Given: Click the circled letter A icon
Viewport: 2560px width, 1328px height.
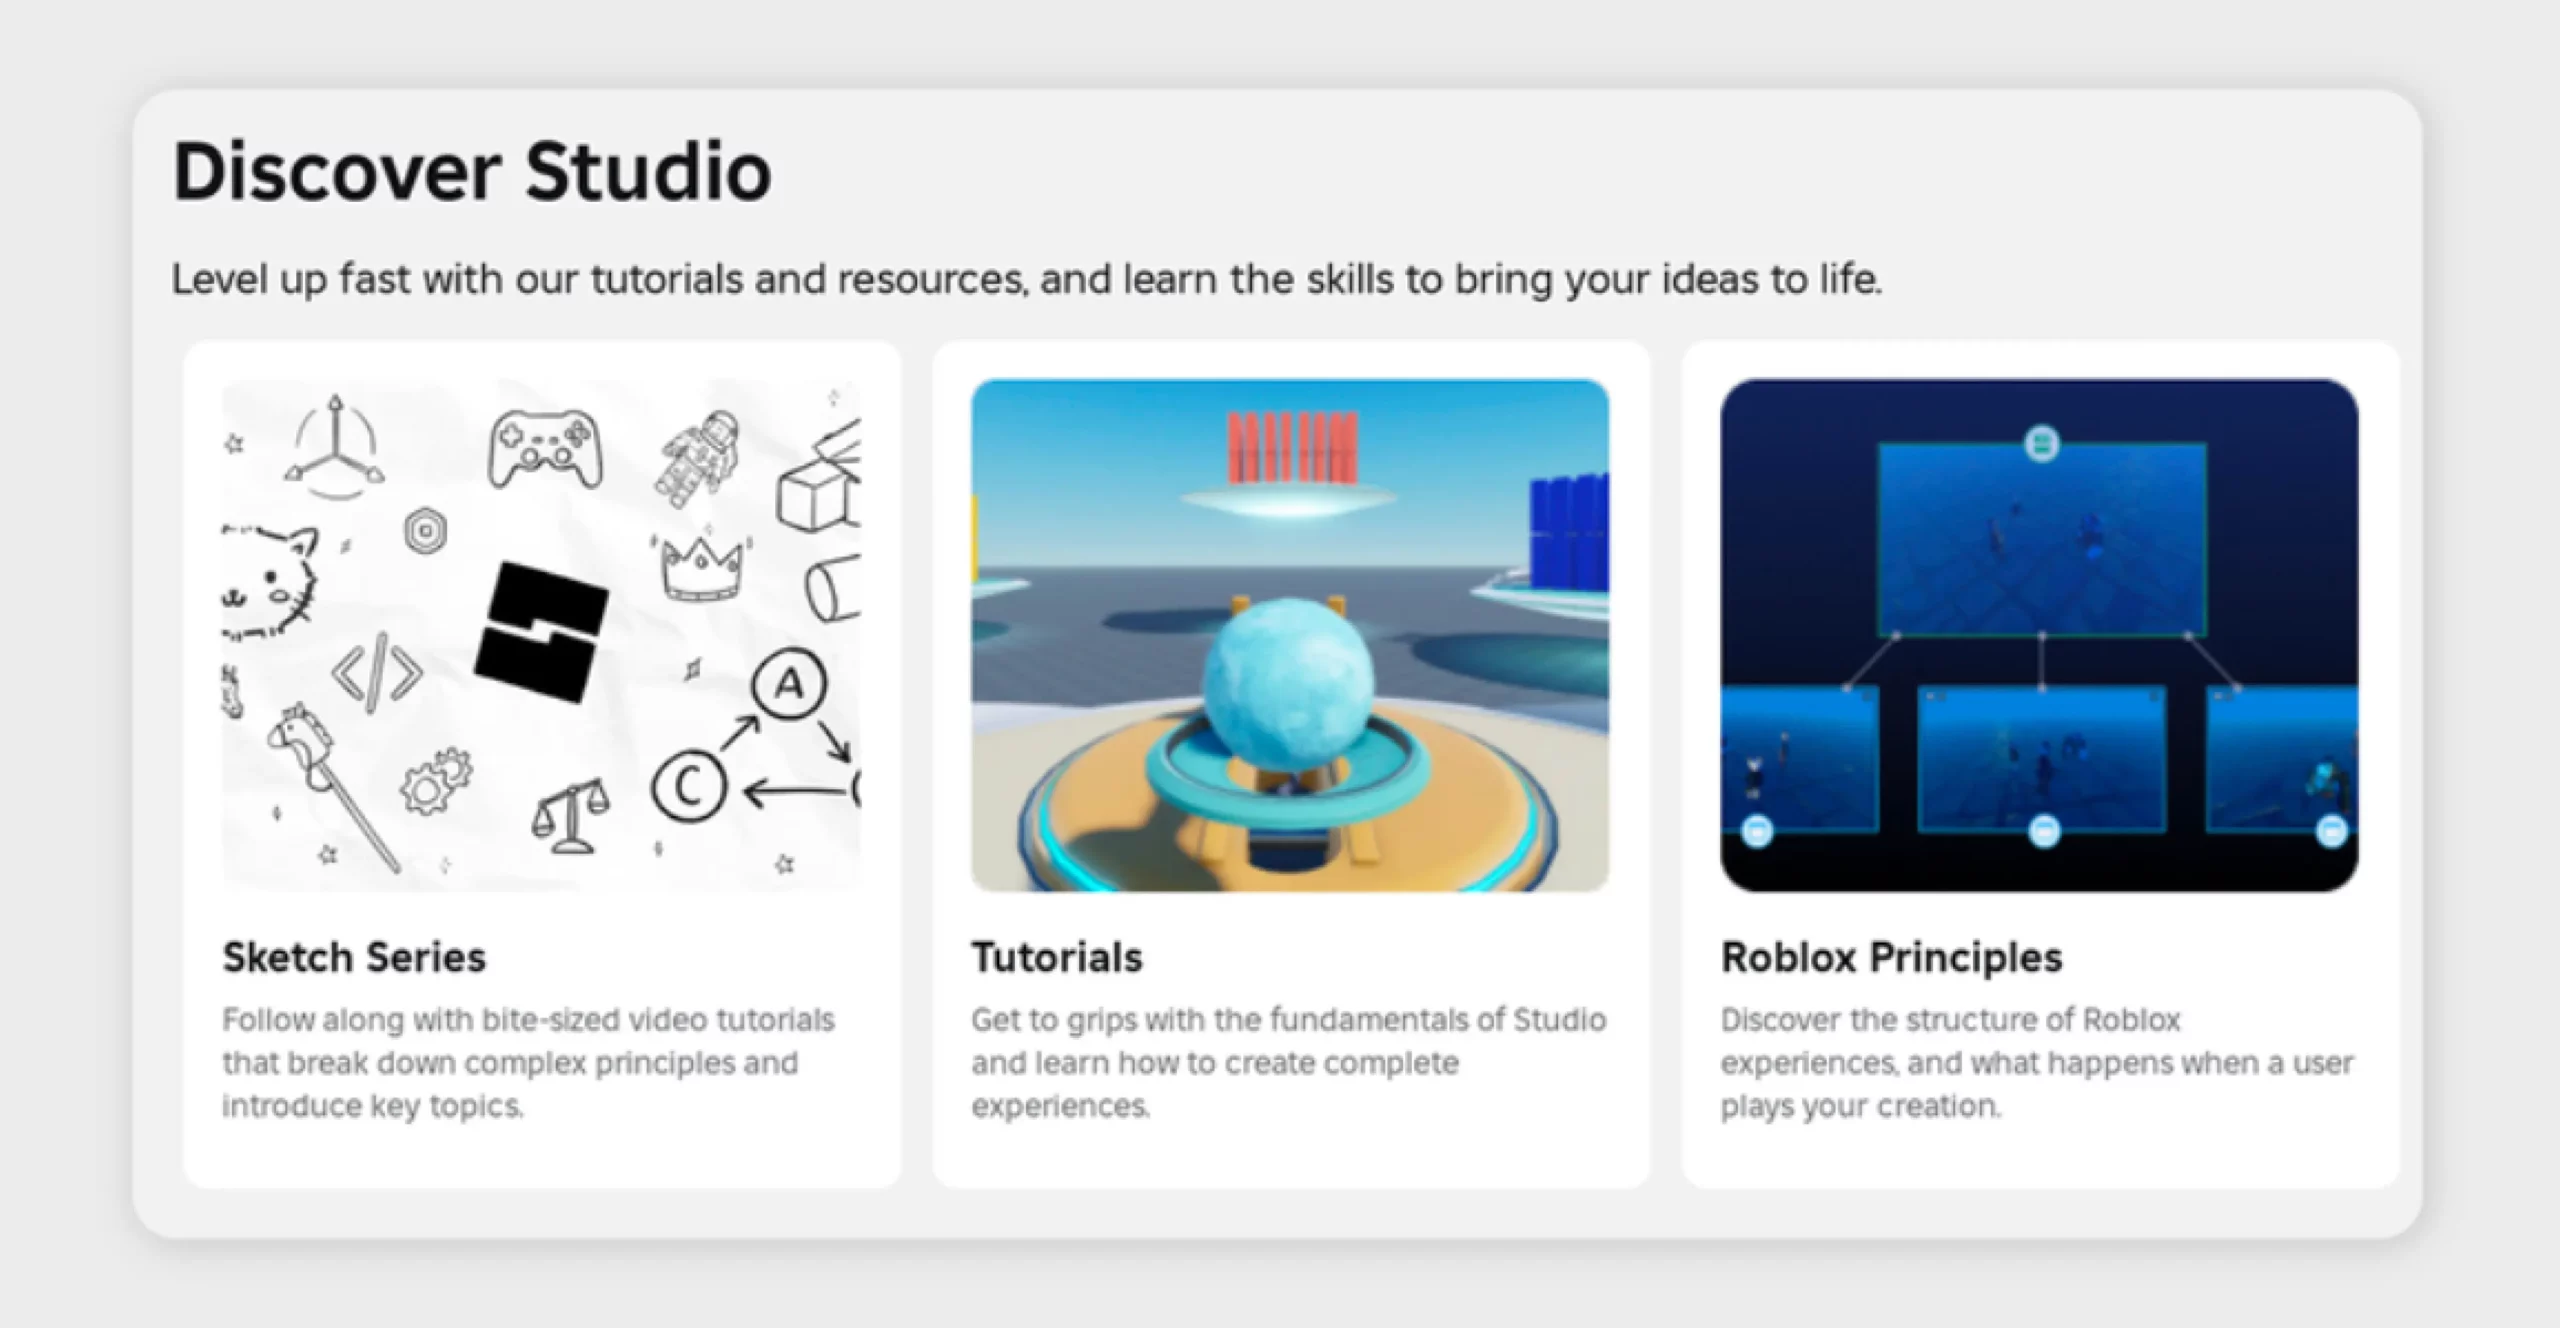Looking at the screenshot, I should [790, 684].
